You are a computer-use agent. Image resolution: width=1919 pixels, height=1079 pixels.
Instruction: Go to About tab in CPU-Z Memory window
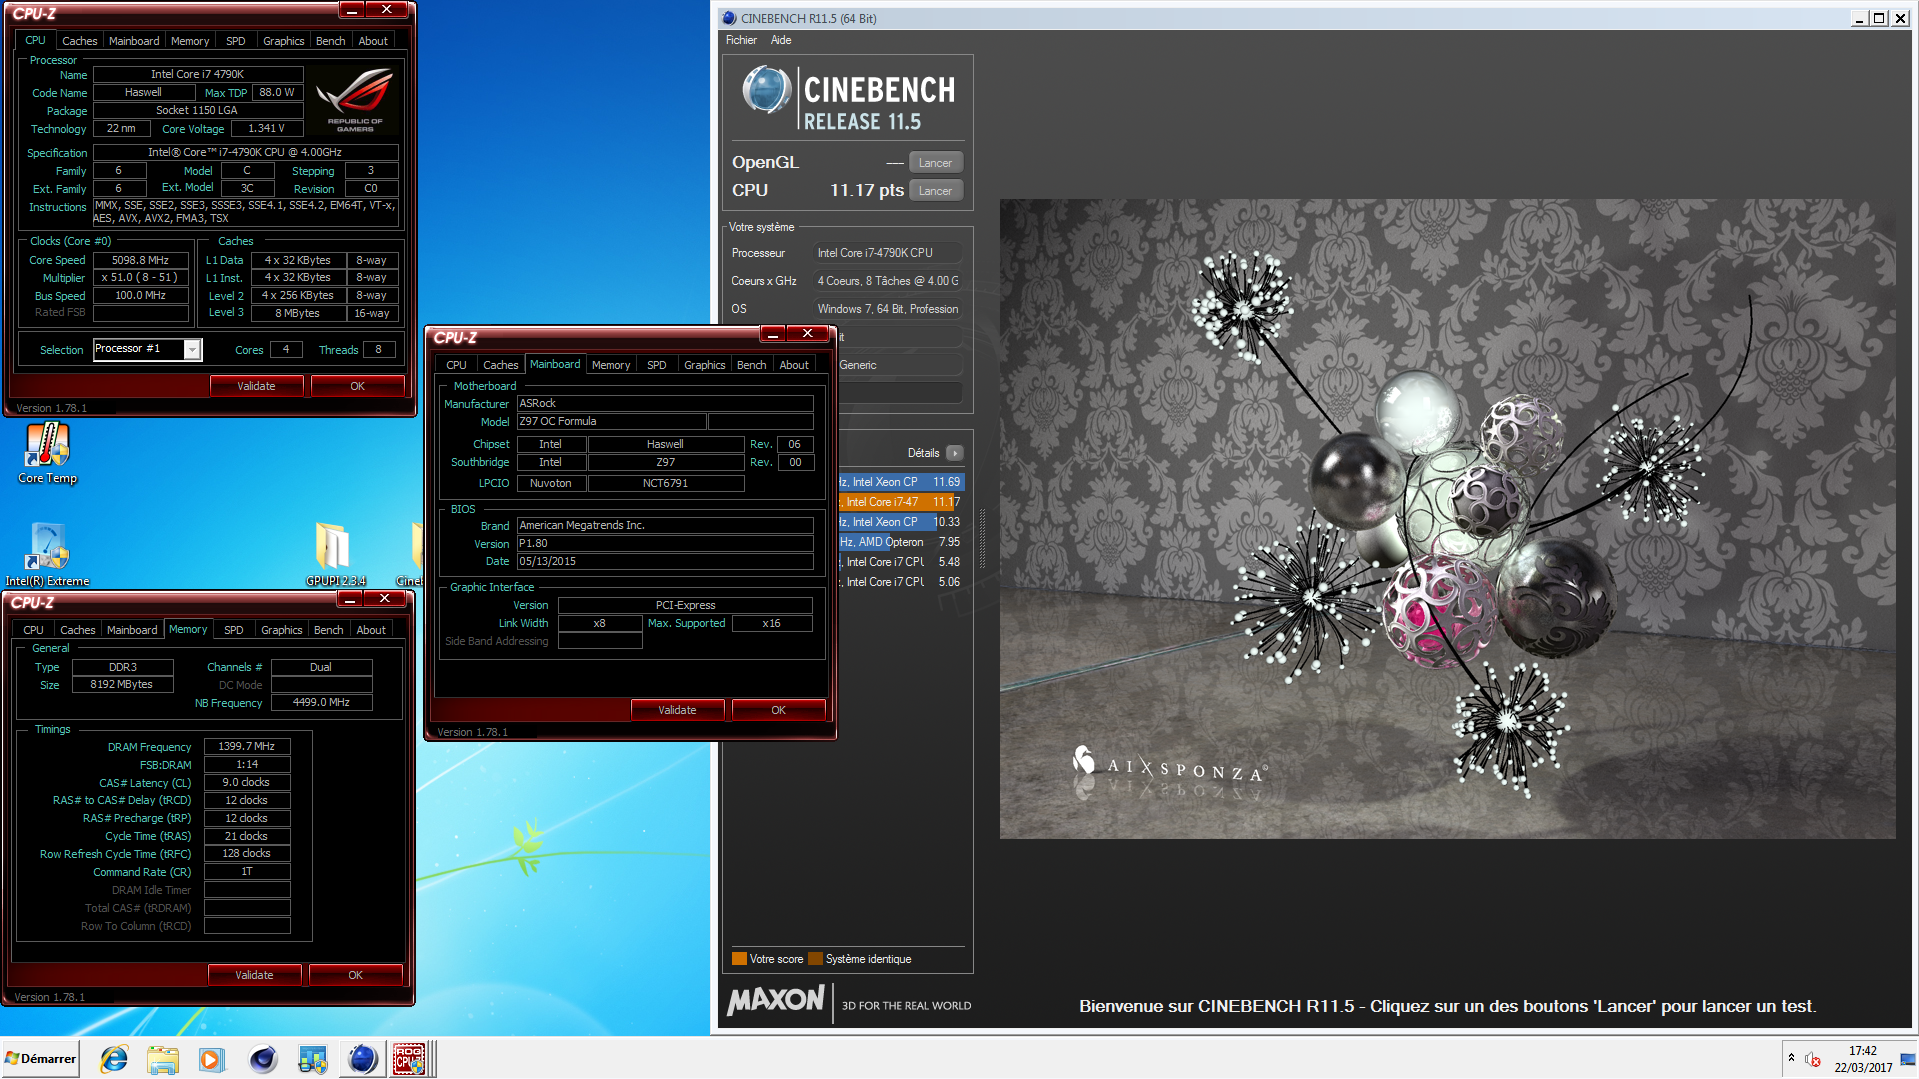[x=371, y=630]
